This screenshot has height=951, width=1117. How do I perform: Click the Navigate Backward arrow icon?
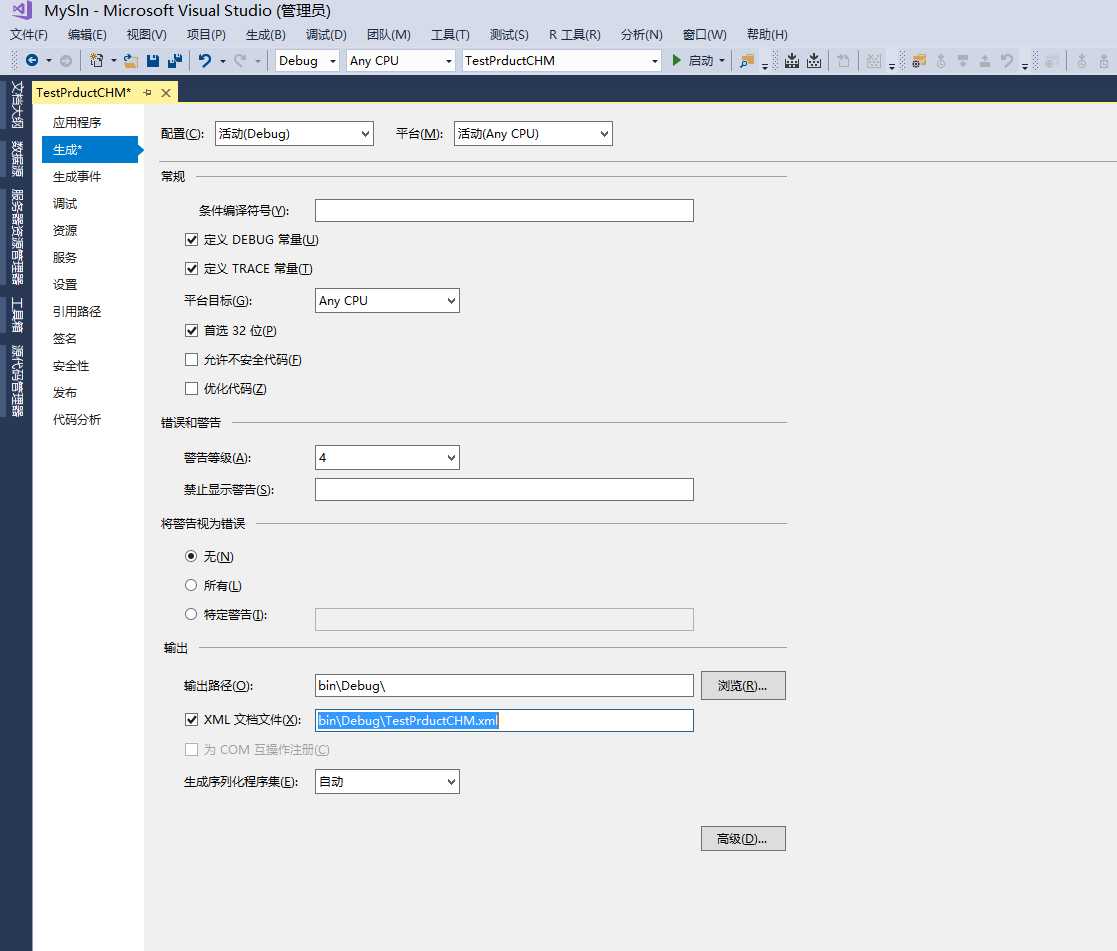point(31,61)
